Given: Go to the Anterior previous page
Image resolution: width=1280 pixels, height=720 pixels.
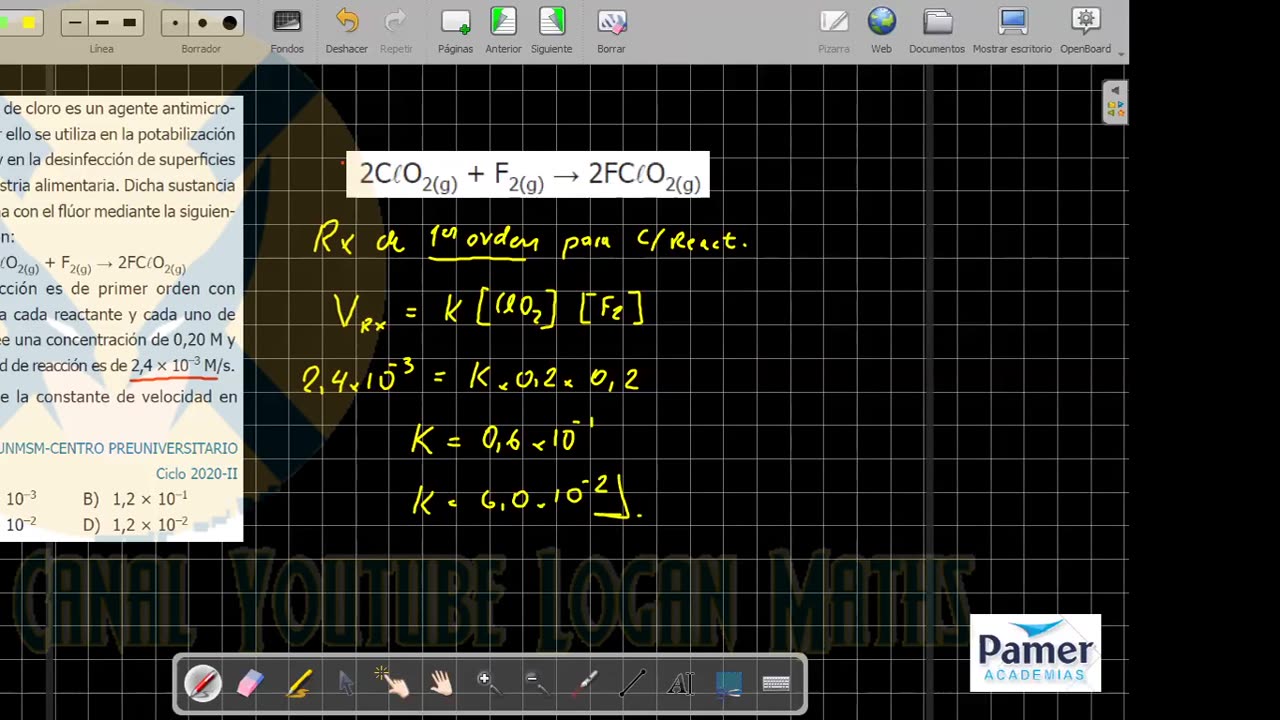Looking at the screenshot, I should tap(503, 30).
